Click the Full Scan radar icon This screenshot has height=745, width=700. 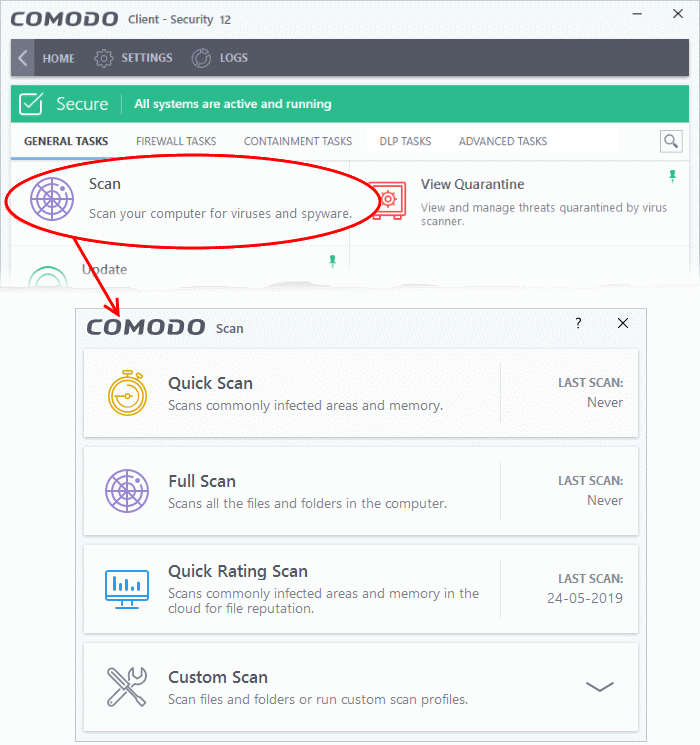click(x=127, y=491)
